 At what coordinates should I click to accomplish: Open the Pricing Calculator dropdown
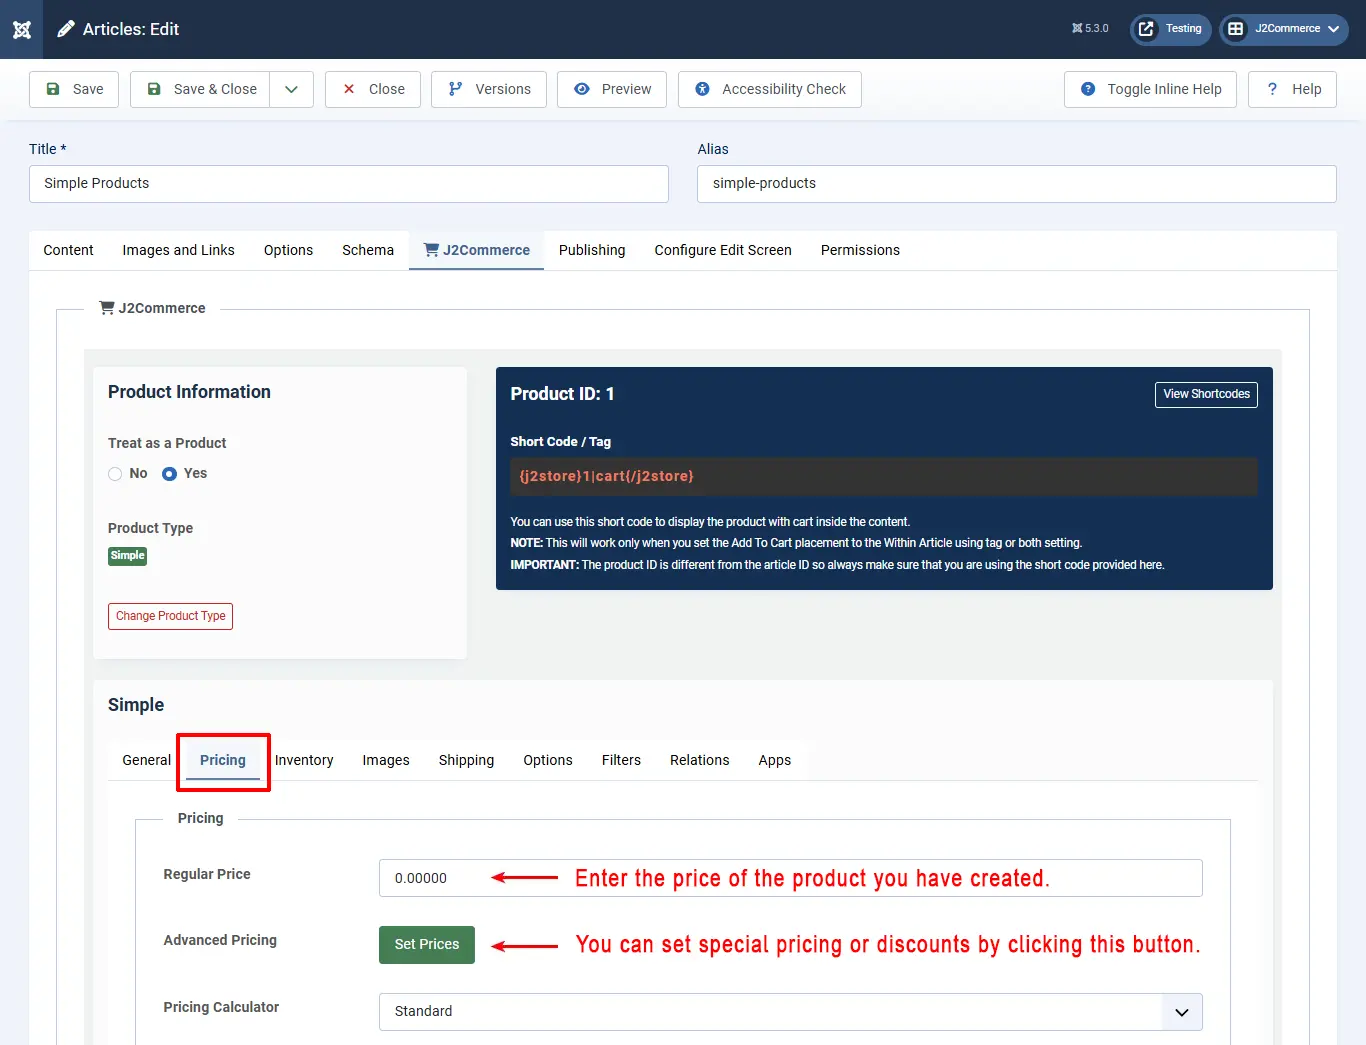tap(790, 1011)
